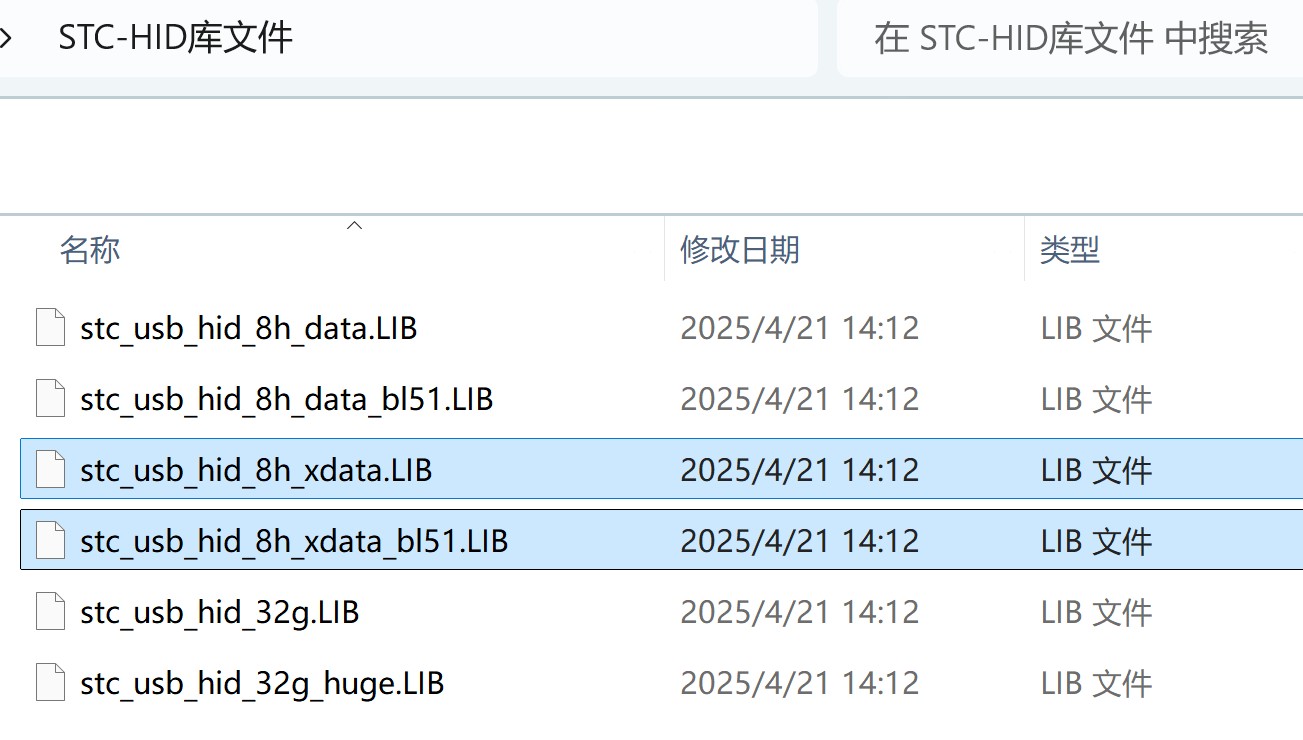This screenshot has width=1303, height=740.
Task: Click LIB 文件 type of stc_usb_hid_8h_xdata_bl51.LIB
Action: tap(1096, 541)
